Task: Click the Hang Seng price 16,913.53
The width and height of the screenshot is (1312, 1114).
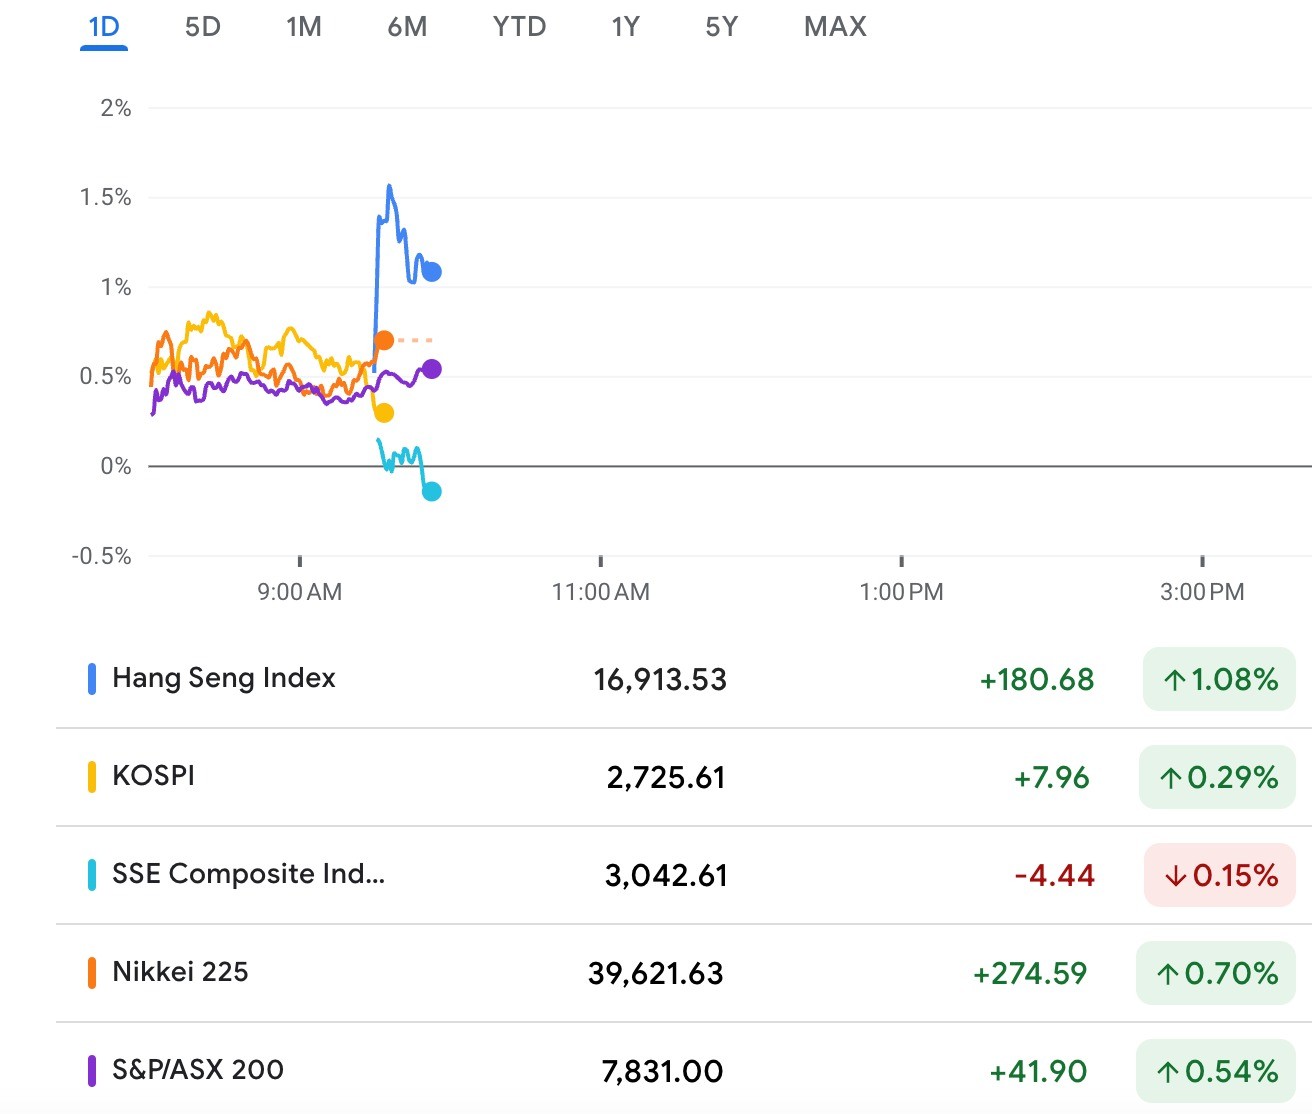Action: [x=660, y=680]
